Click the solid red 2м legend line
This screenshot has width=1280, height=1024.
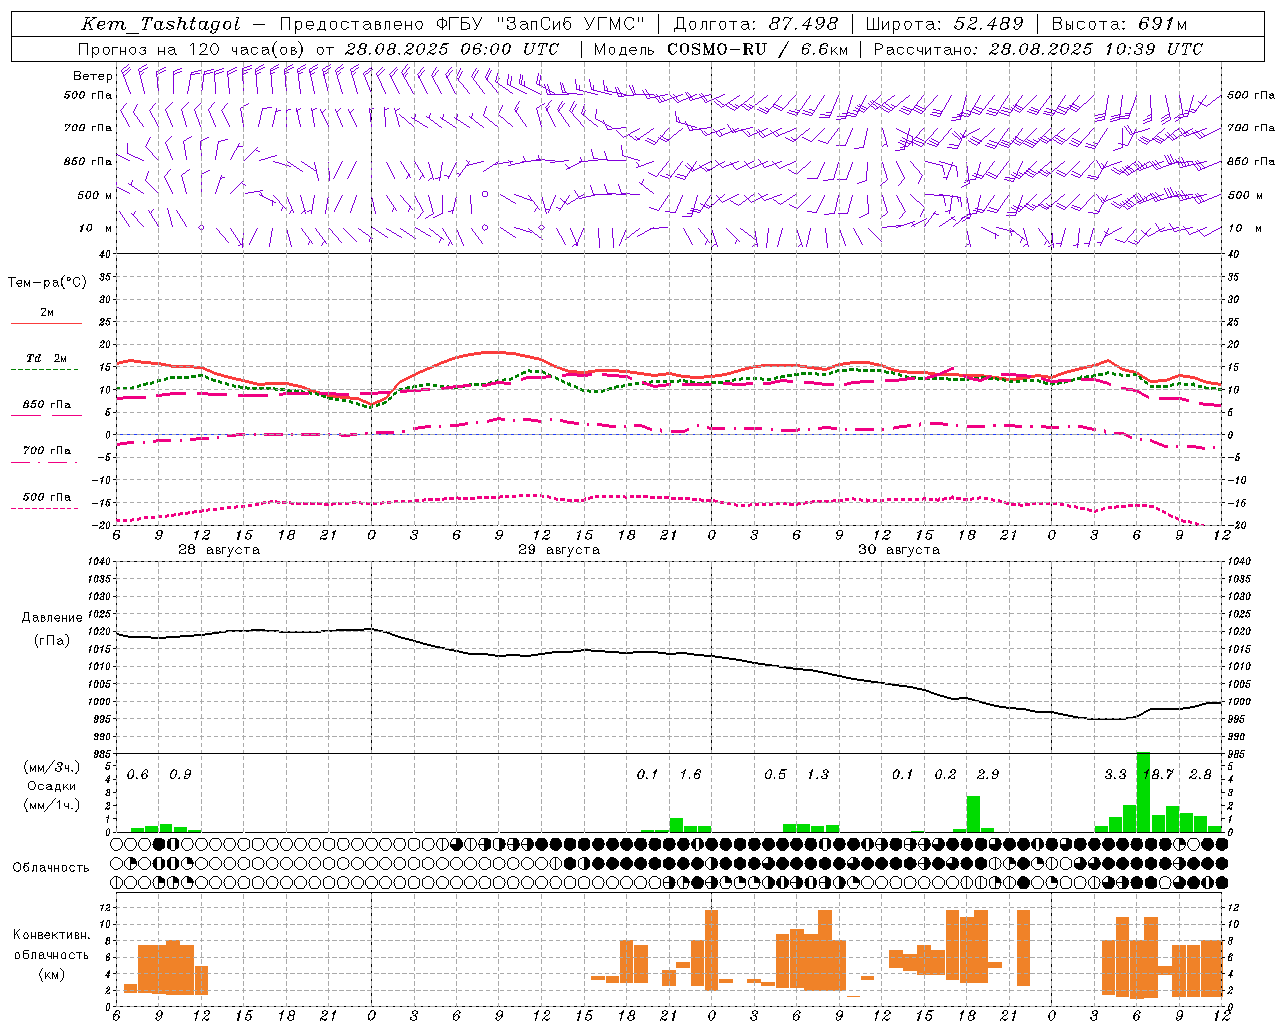pos(46,323)
